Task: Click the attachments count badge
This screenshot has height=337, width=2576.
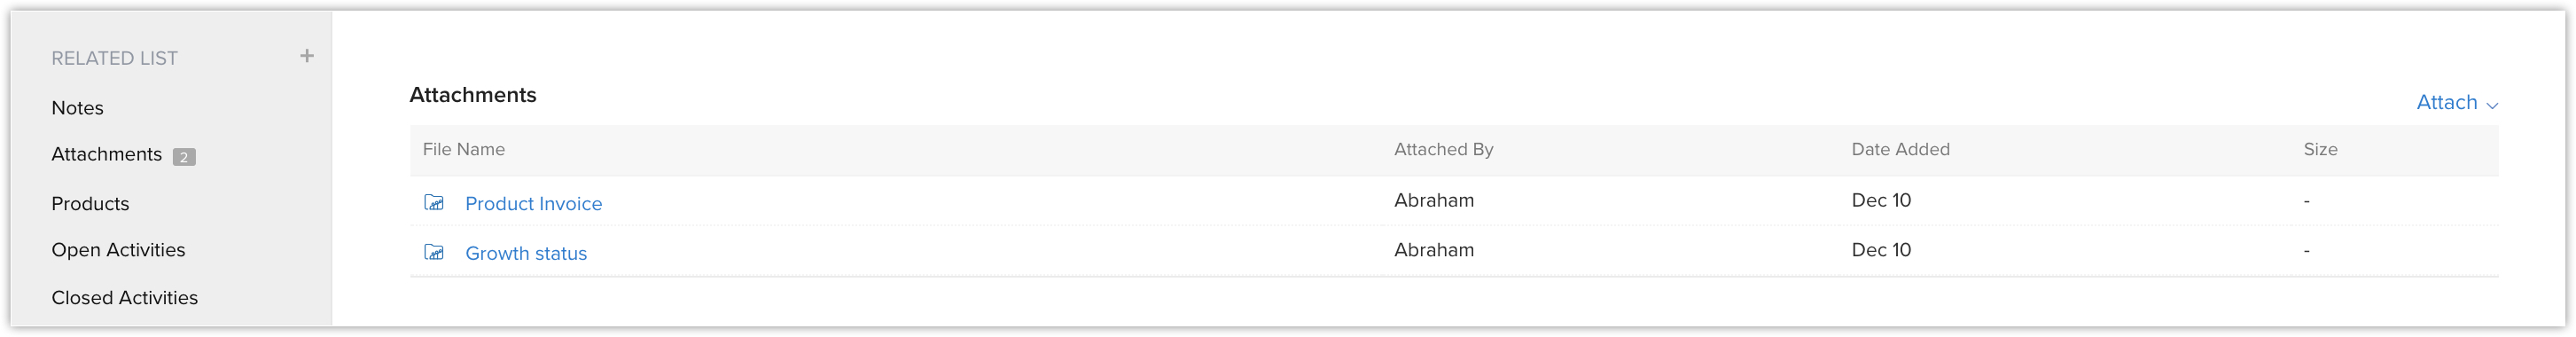Action: click(184, 157)
